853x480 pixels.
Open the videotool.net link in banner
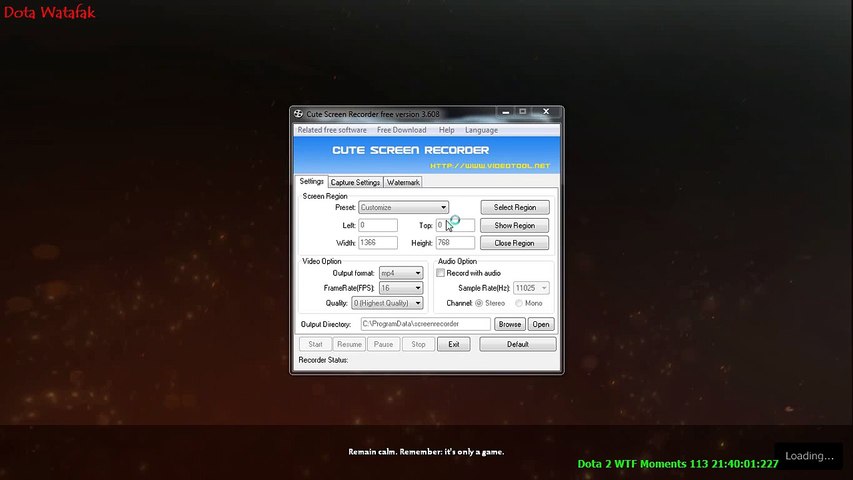490,165
